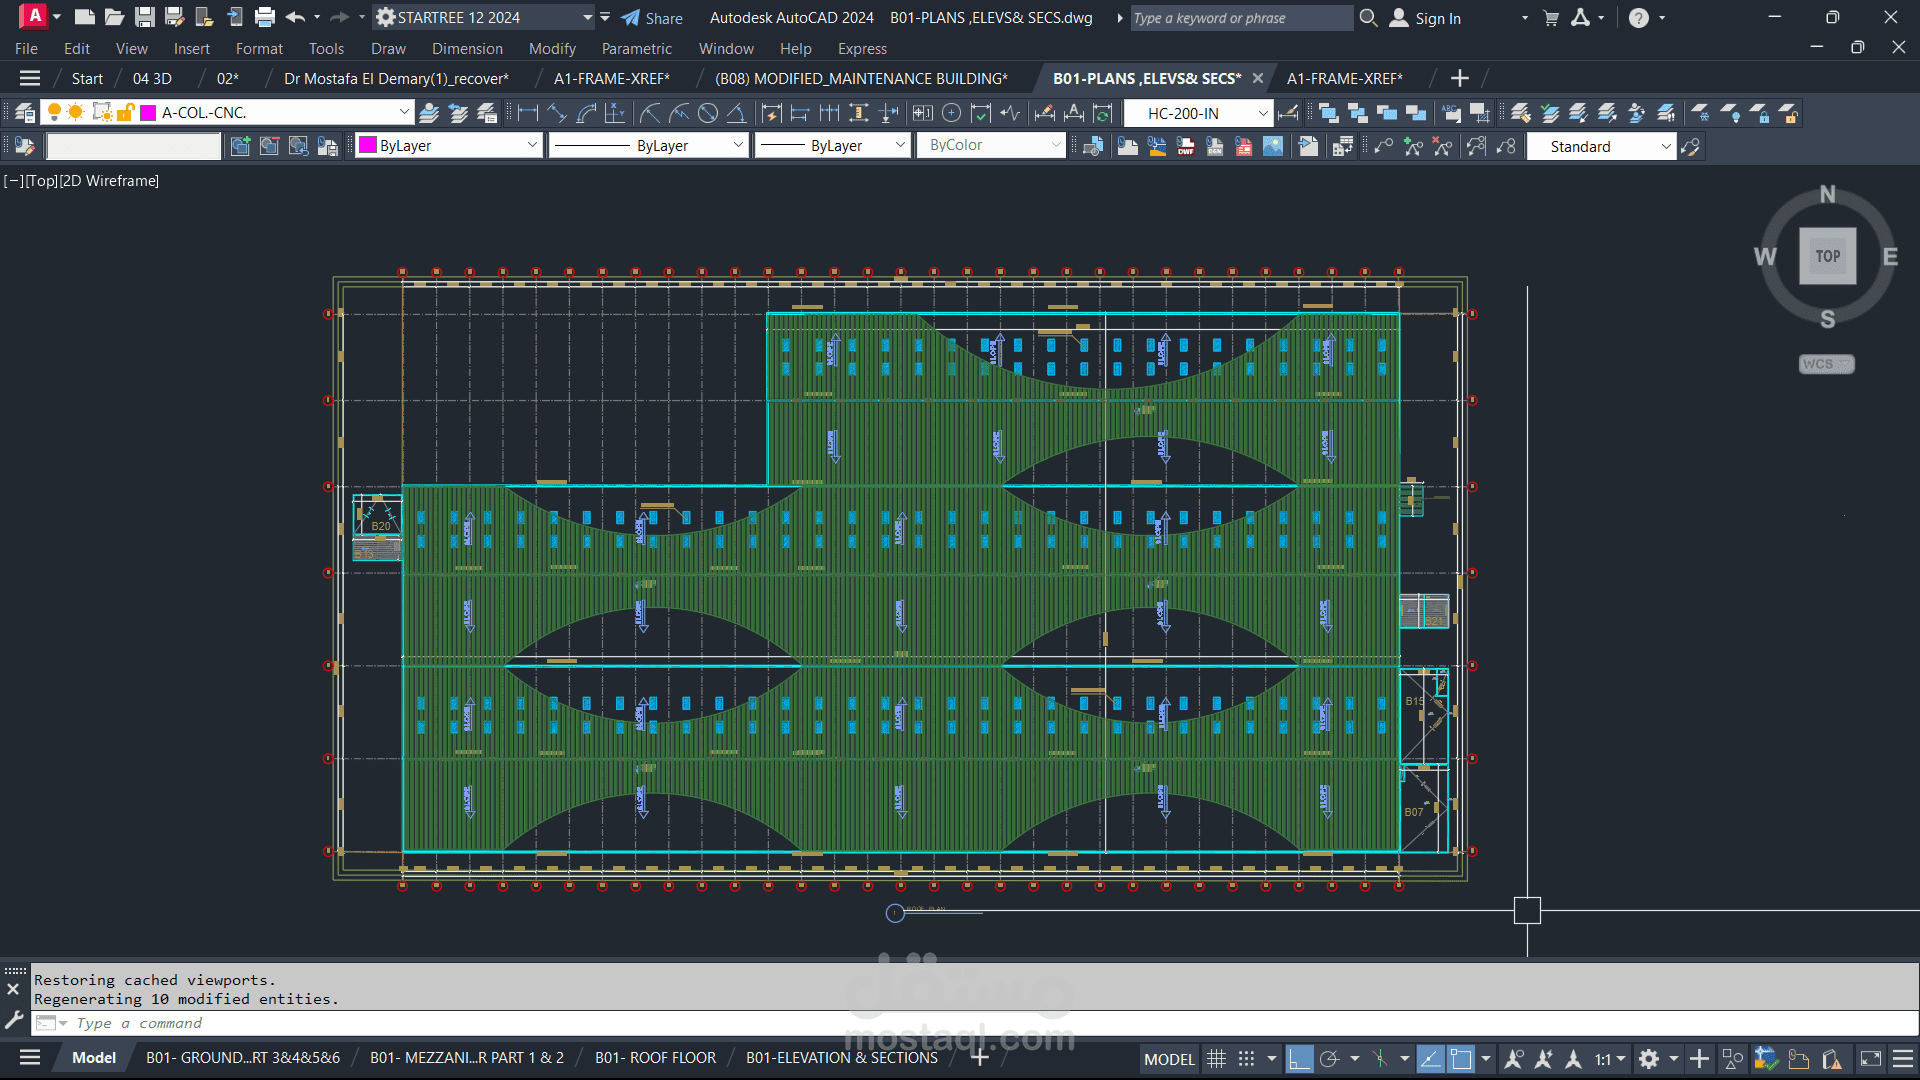Open Layer Properties Manager icon
Image resolution: width=1920 pixels, height=1080 pixels.
pos(24,113)
